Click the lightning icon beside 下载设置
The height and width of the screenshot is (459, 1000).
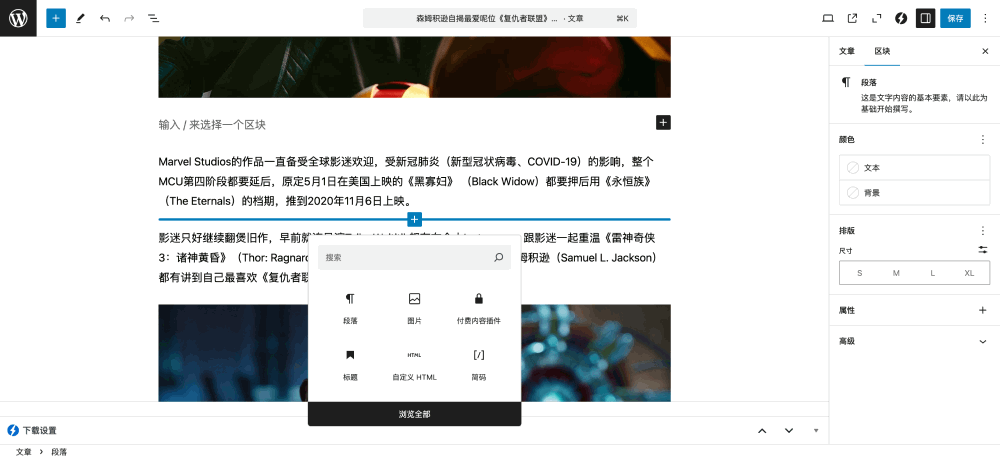[12, 430]
